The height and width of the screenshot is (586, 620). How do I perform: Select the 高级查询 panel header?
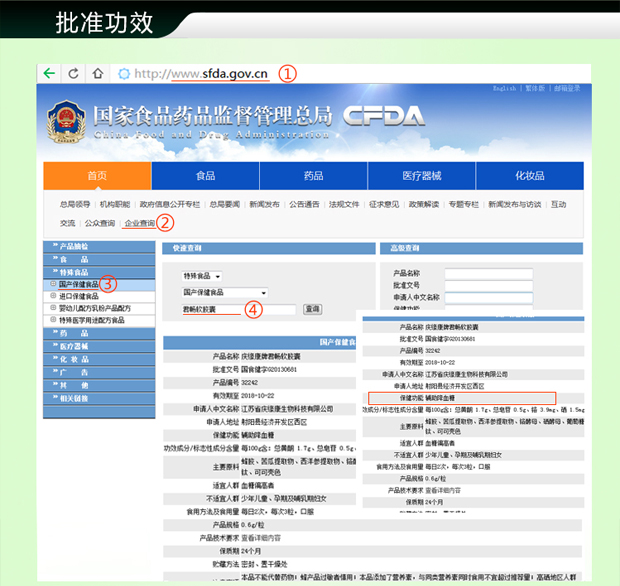[x=481, y=248]
